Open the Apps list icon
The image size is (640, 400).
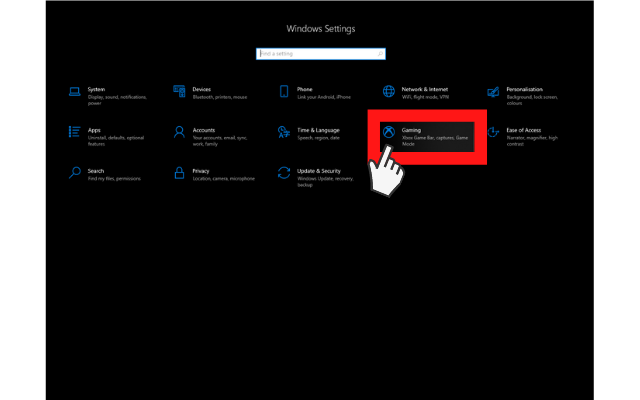pos(74,132)
